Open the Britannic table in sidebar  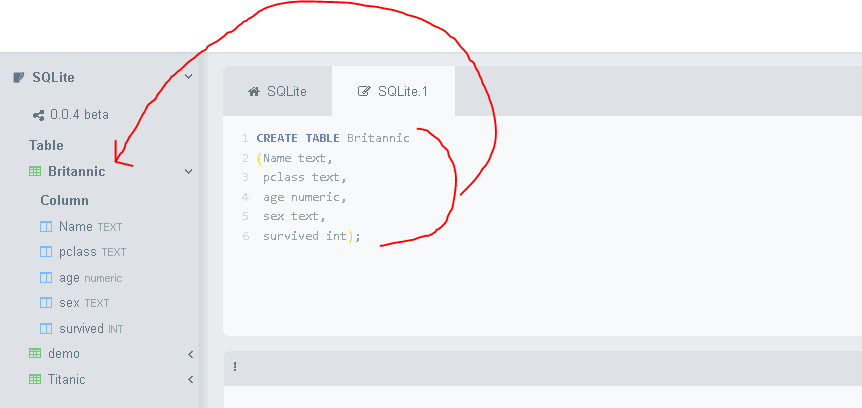pyautogui.click(x=76, y=172)
